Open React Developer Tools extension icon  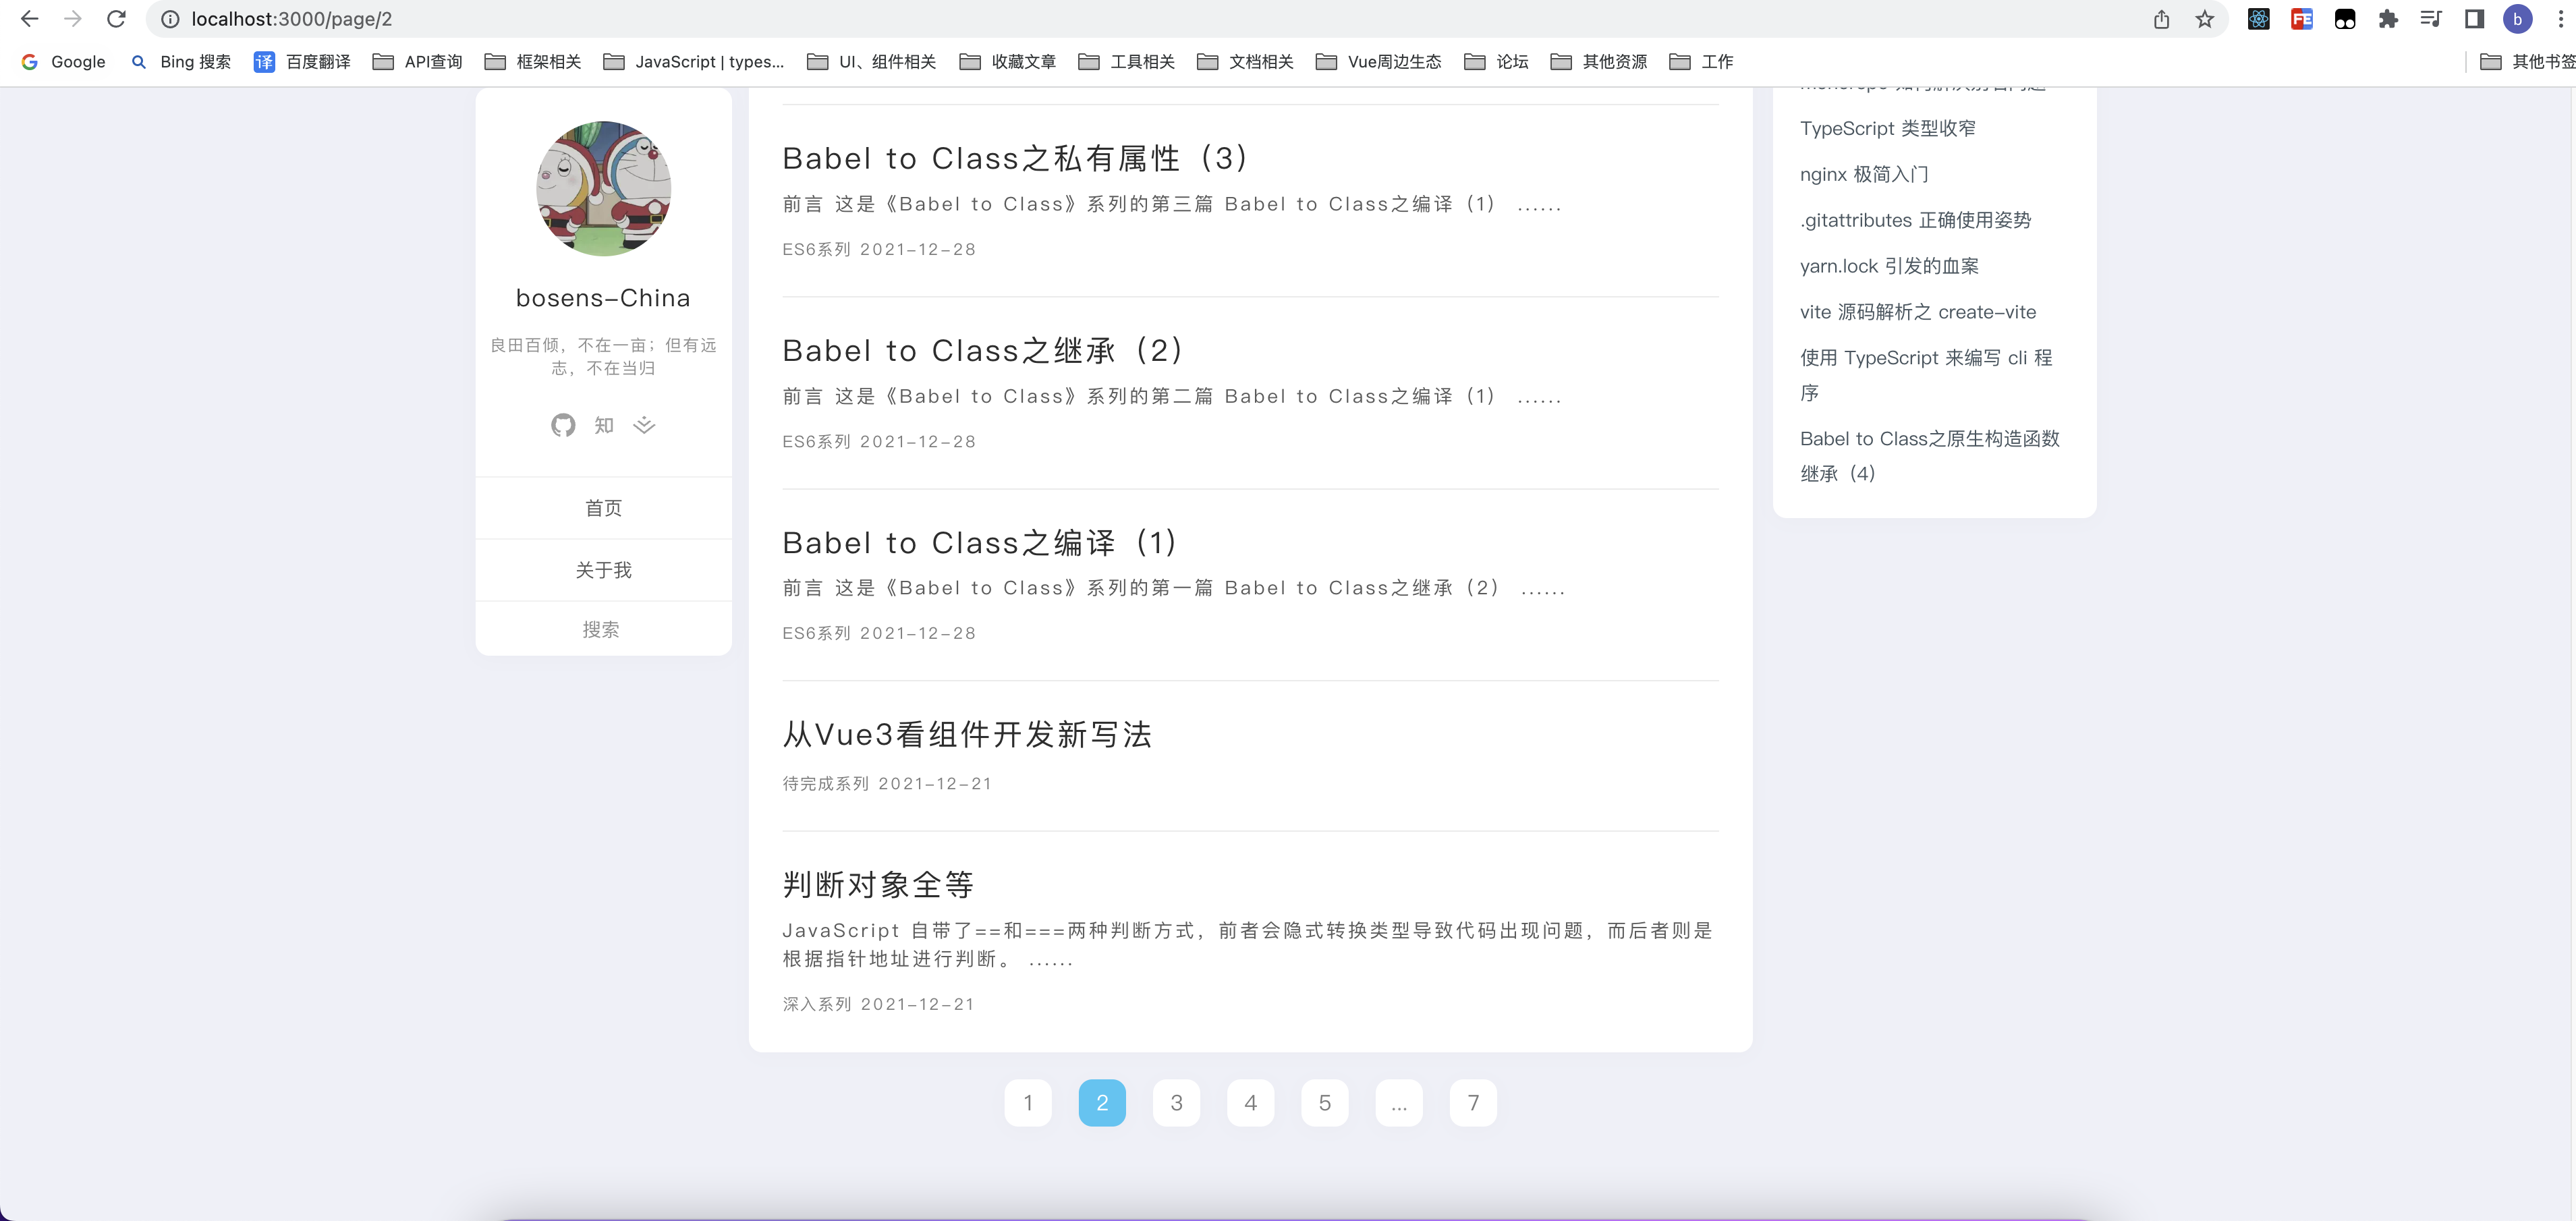[2259, 19]
